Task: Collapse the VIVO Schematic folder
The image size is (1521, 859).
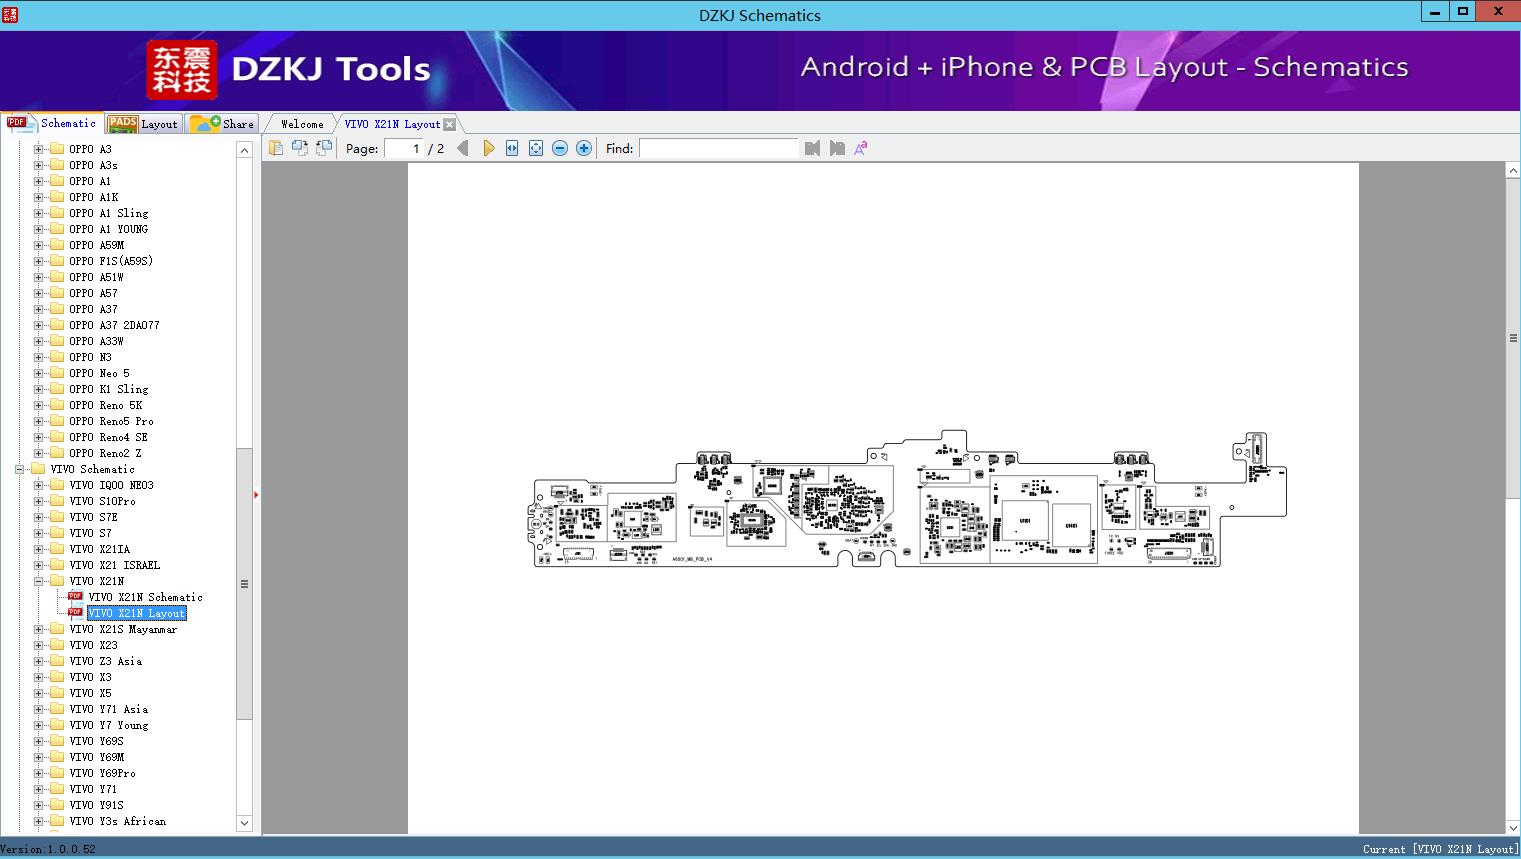Action: (19, 469)
